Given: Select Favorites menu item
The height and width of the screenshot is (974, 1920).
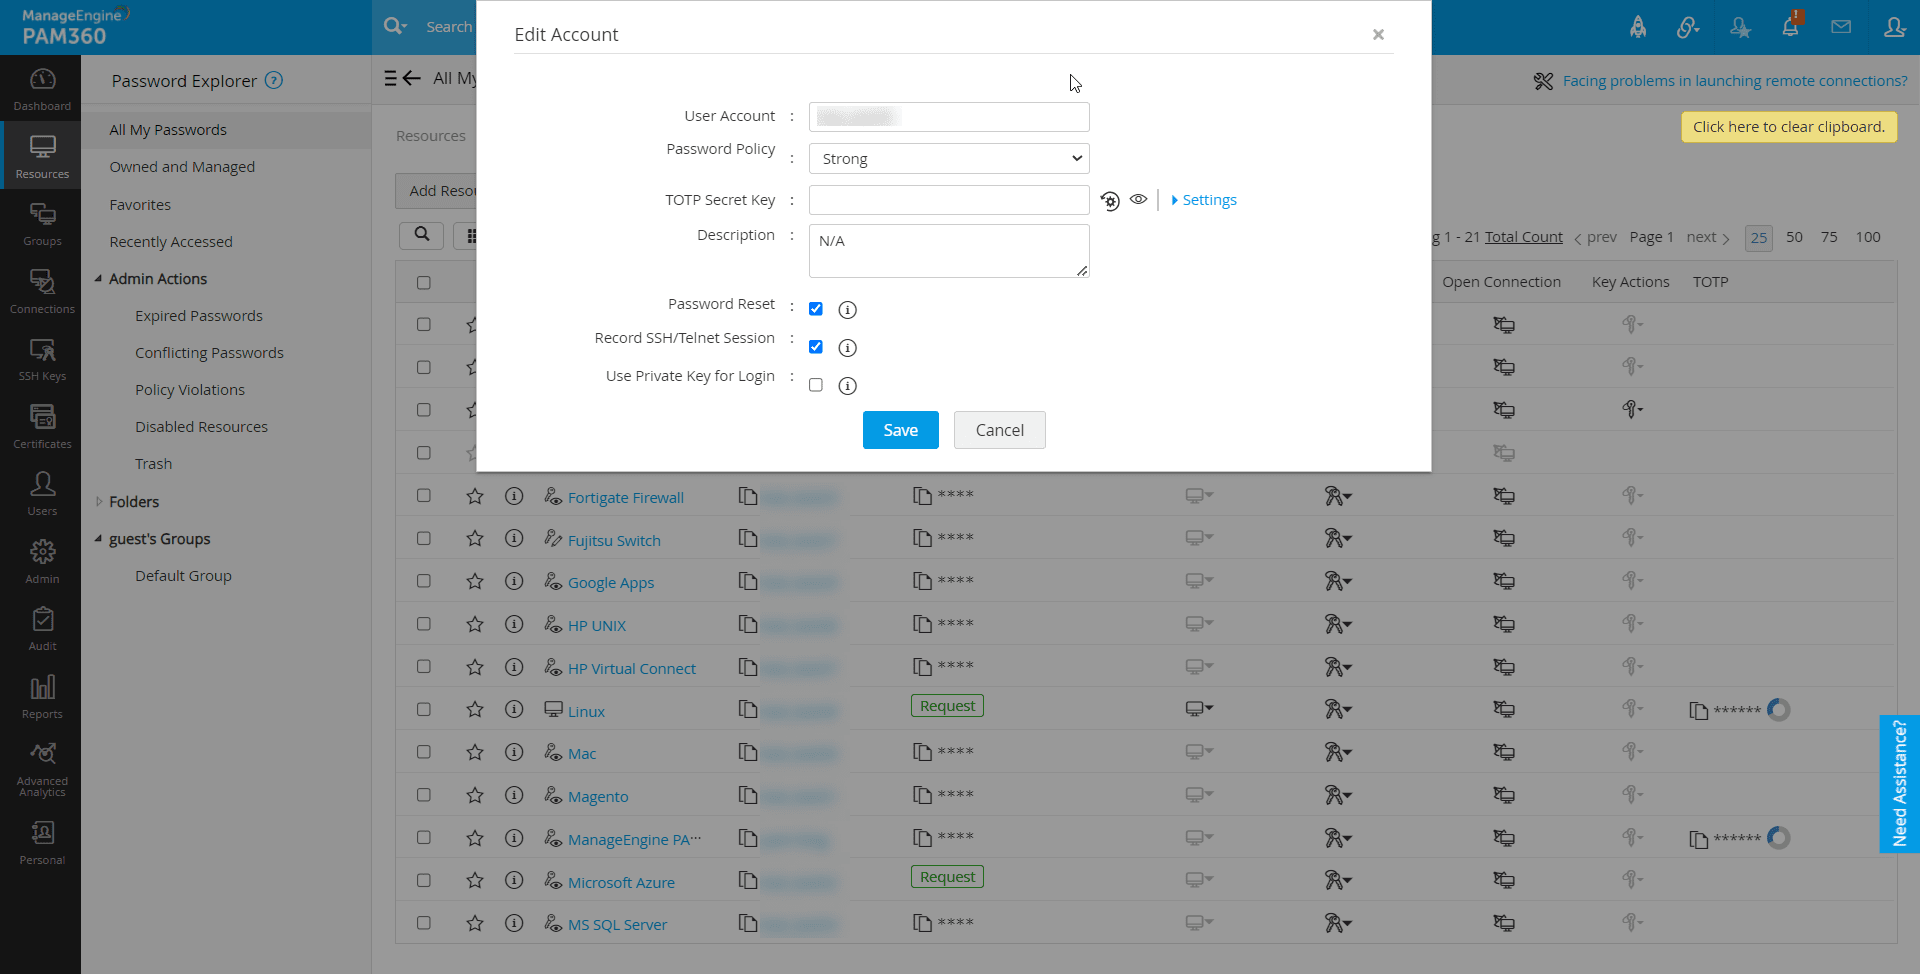Looking at the screenshot, I should (x=140, y=205).
